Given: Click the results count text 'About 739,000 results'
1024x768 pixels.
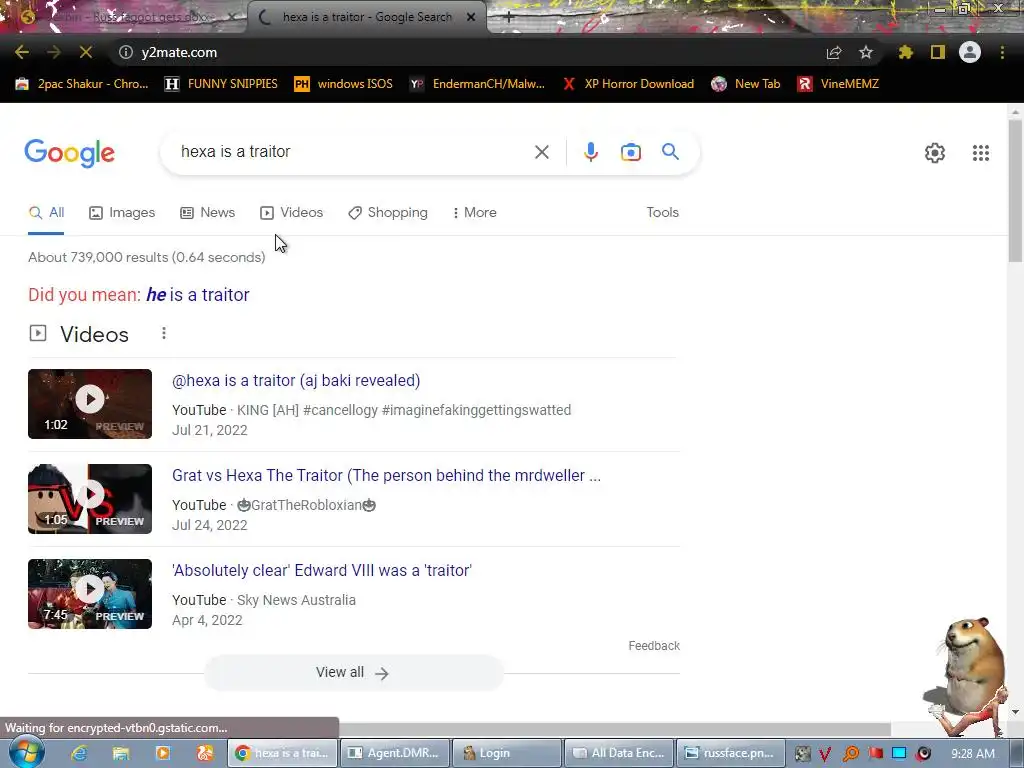Looking at the screenshot, I should pyautogui.click(x=146, y=257).
